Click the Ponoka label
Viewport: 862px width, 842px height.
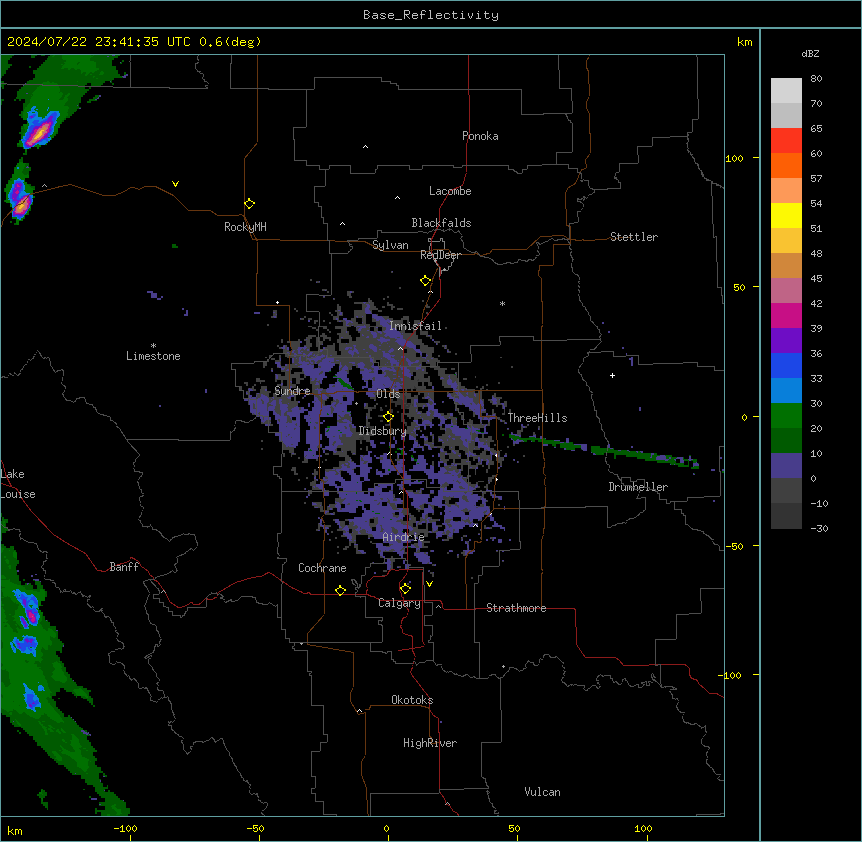tap(480, 136)
